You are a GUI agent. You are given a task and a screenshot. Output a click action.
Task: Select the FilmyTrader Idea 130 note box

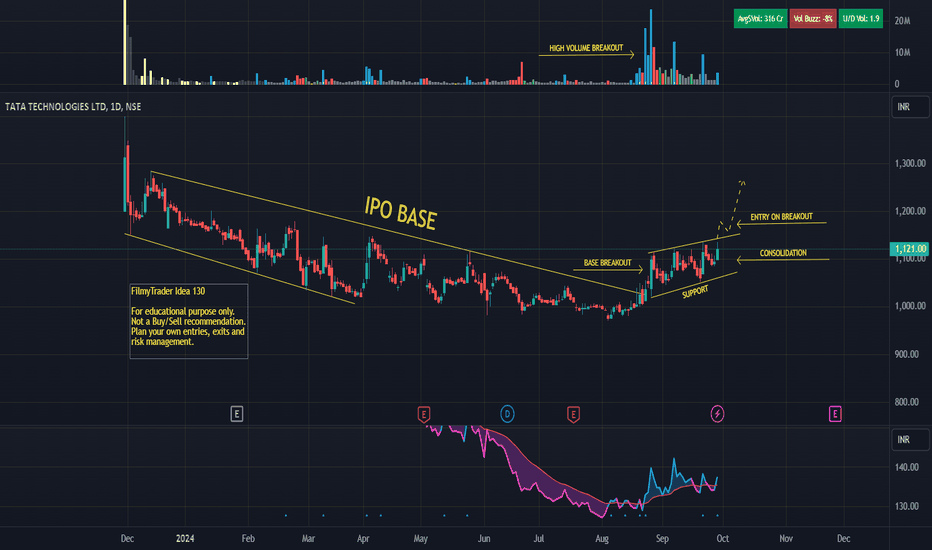coord(188,321)
